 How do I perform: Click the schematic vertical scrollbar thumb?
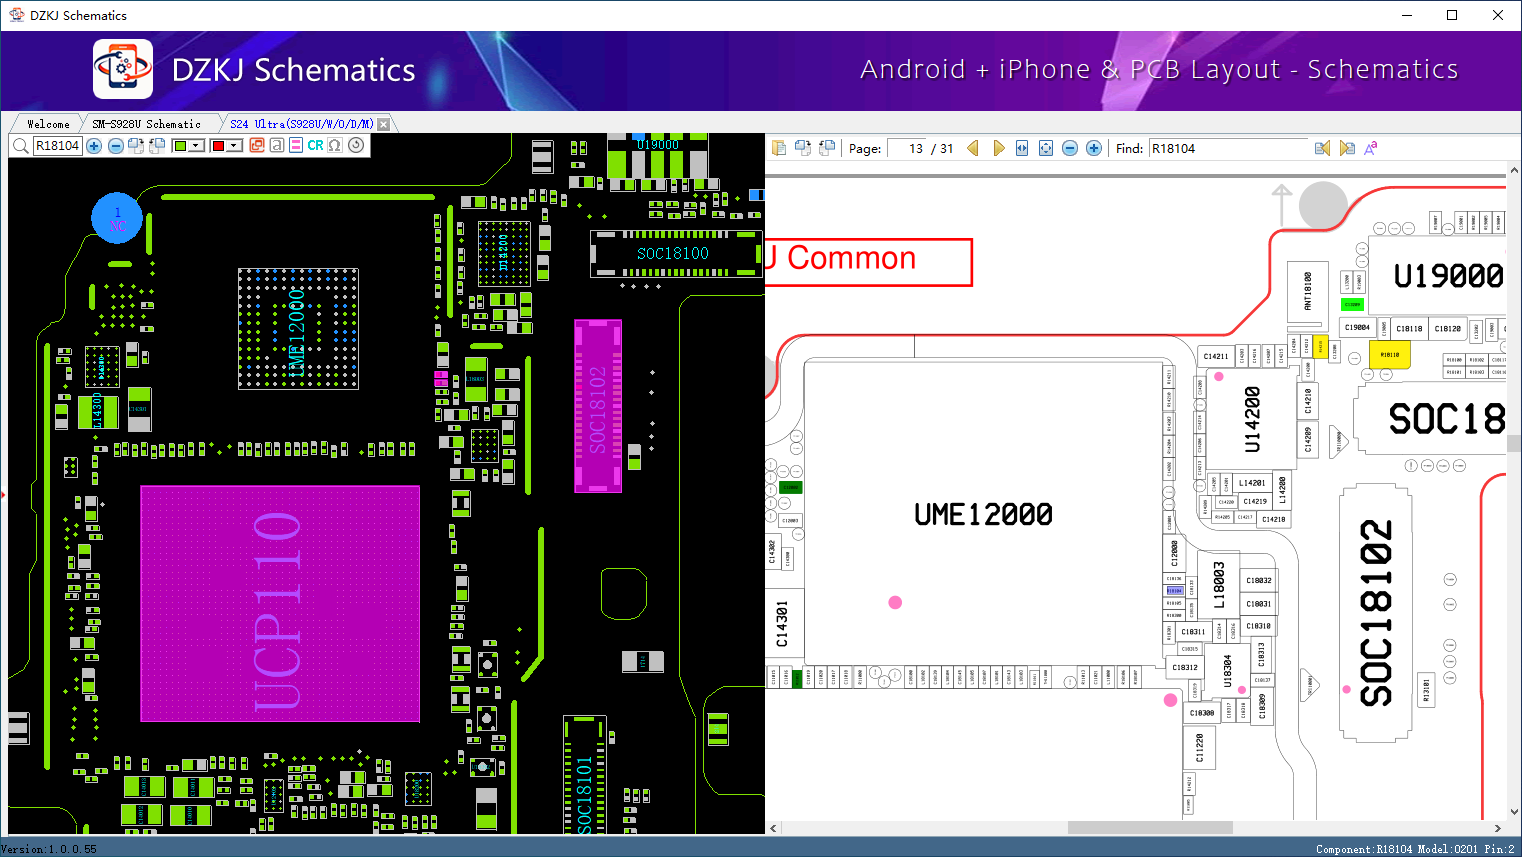[x=1514, y=443]
